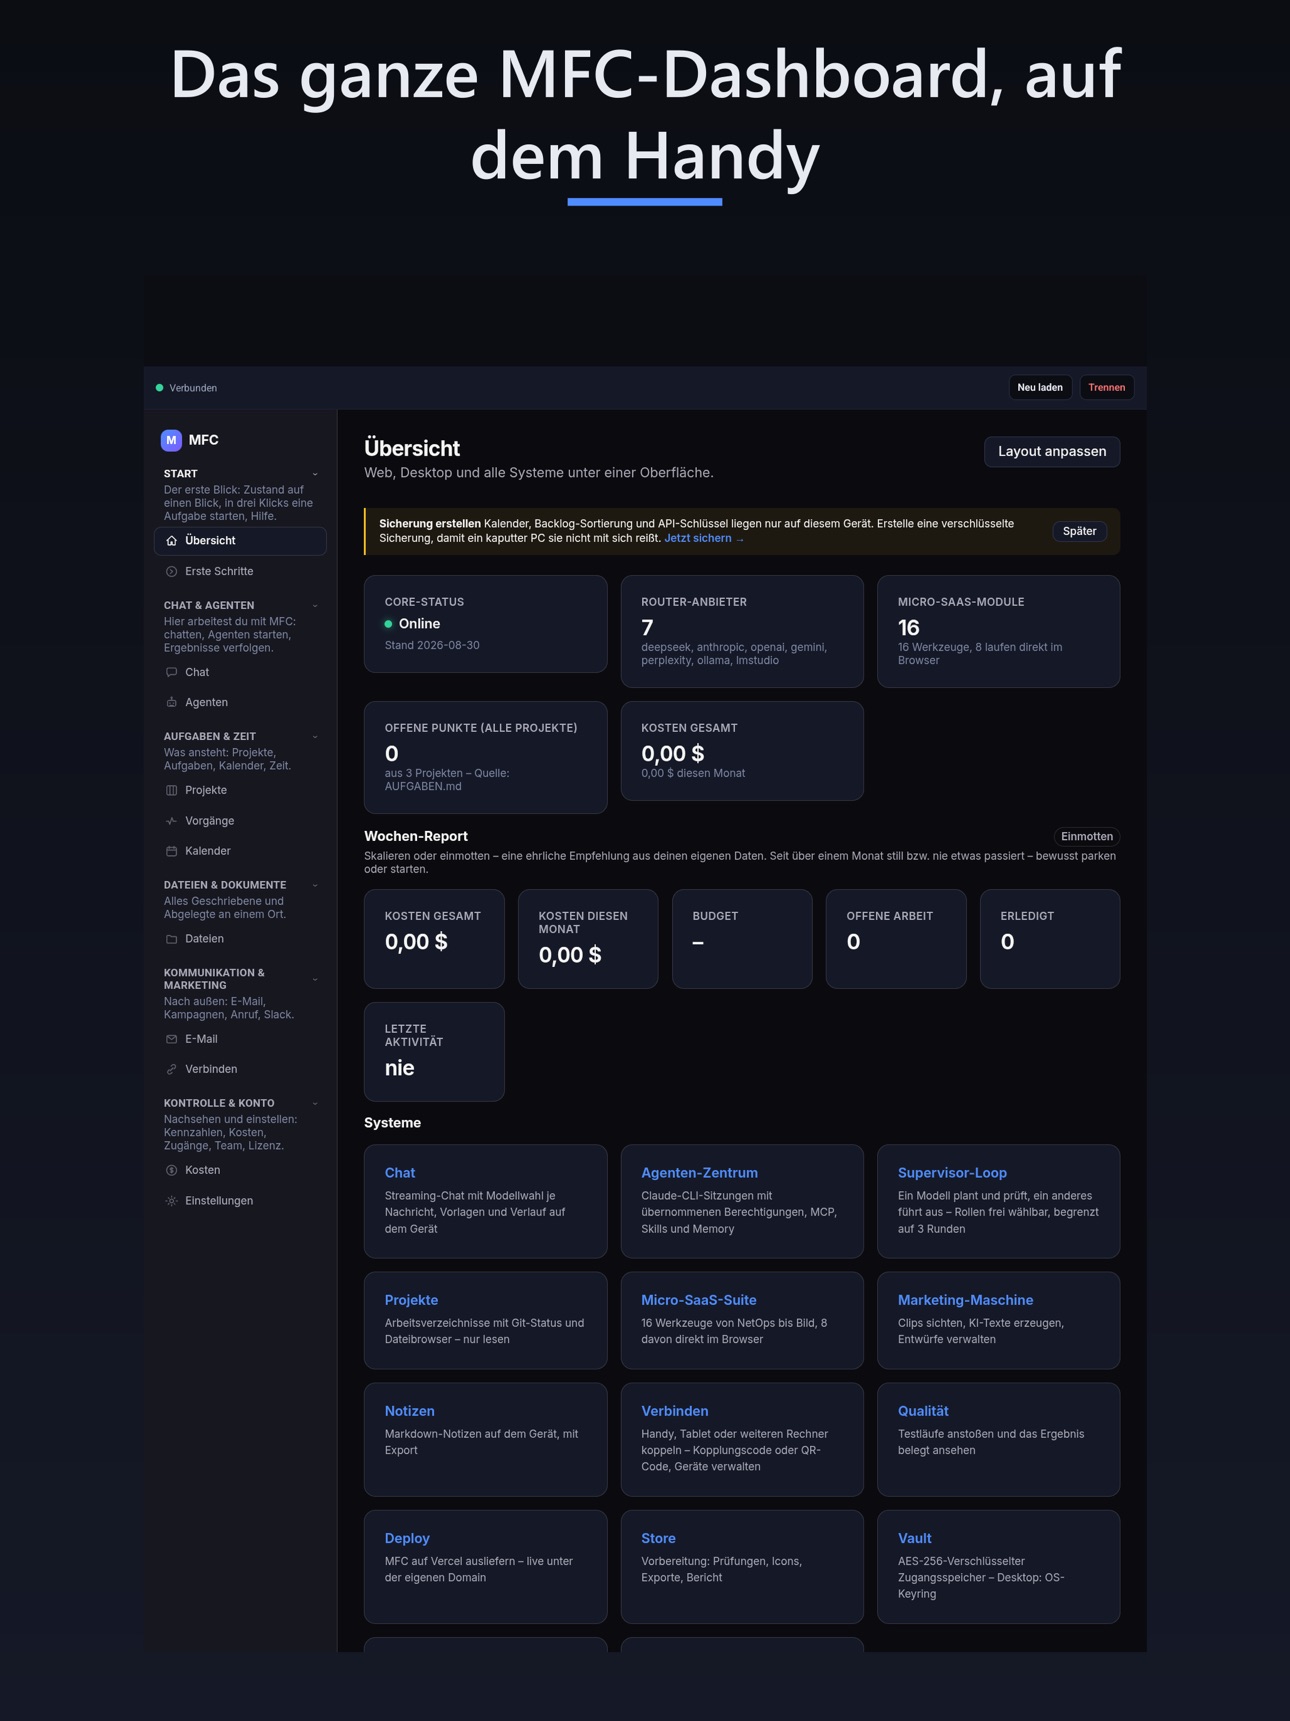Viewport: 1290px width, 1721px height.
Task: Open the Layout anpassen button
Action: 1052,452
